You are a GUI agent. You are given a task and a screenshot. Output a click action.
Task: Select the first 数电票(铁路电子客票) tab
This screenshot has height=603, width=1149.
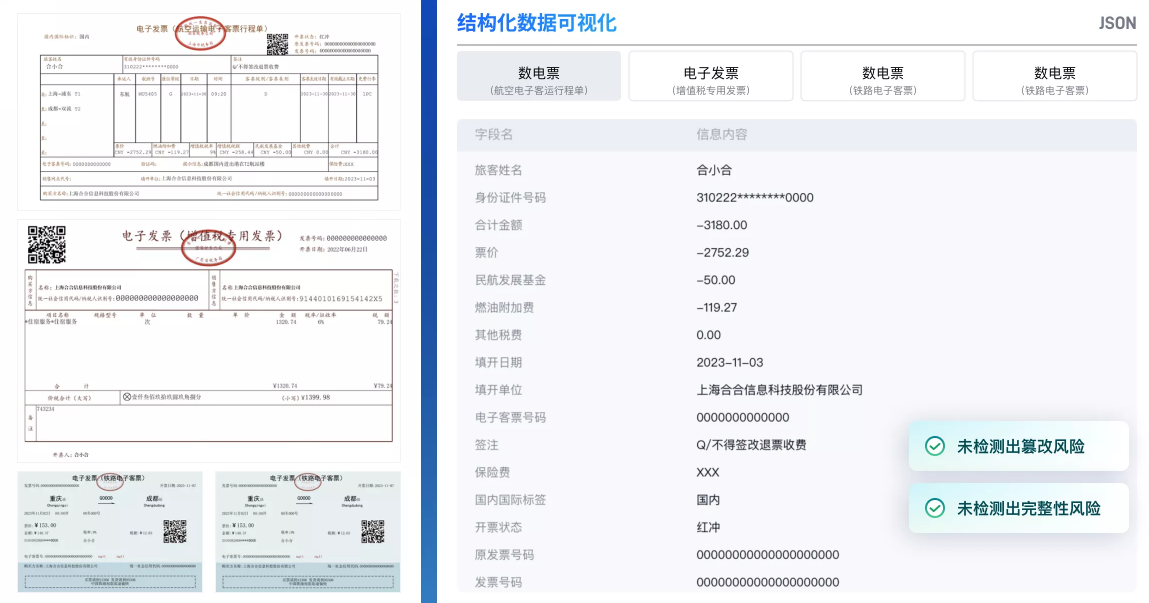coord(883,75)
